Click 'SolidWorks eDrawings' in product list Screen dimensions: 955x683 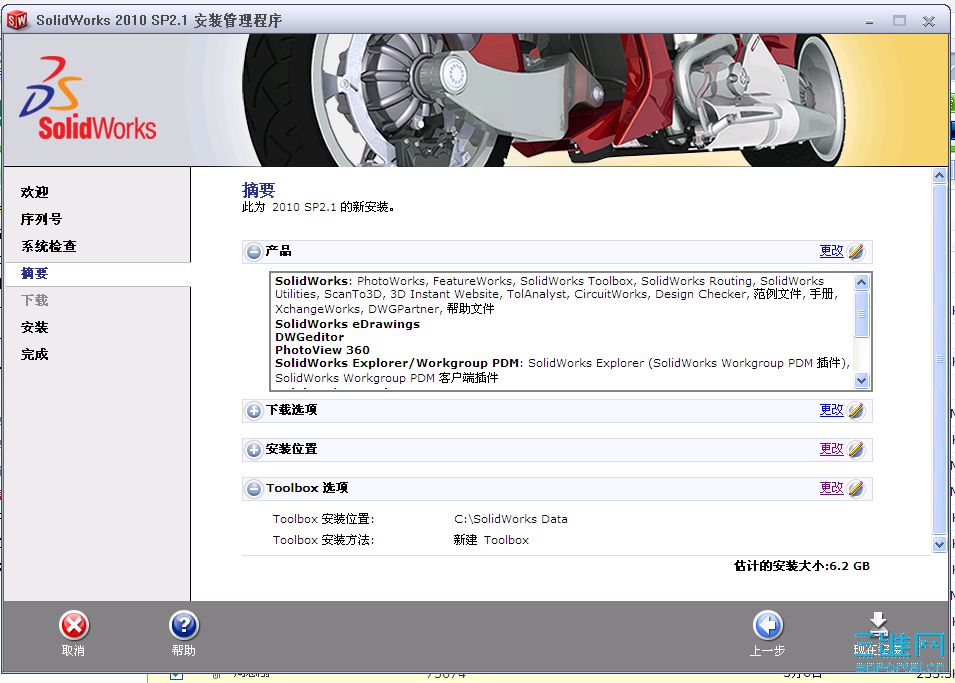click(x=347, y=324)
